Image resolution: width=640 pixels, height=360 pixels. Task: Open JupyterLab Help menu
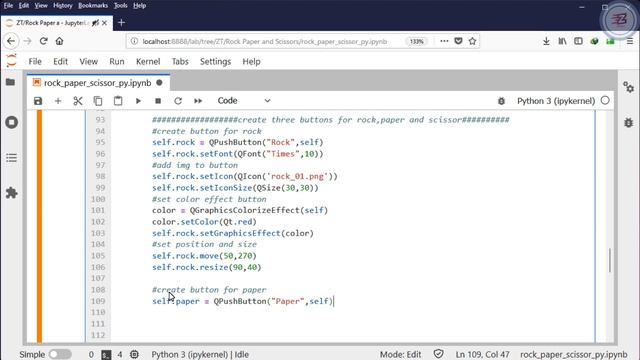tap(251, 62)
